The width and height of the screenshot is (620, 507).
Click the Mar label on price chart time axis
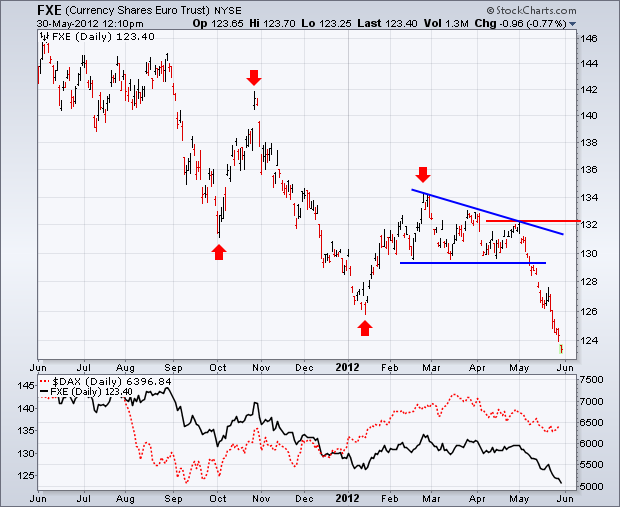431,368
